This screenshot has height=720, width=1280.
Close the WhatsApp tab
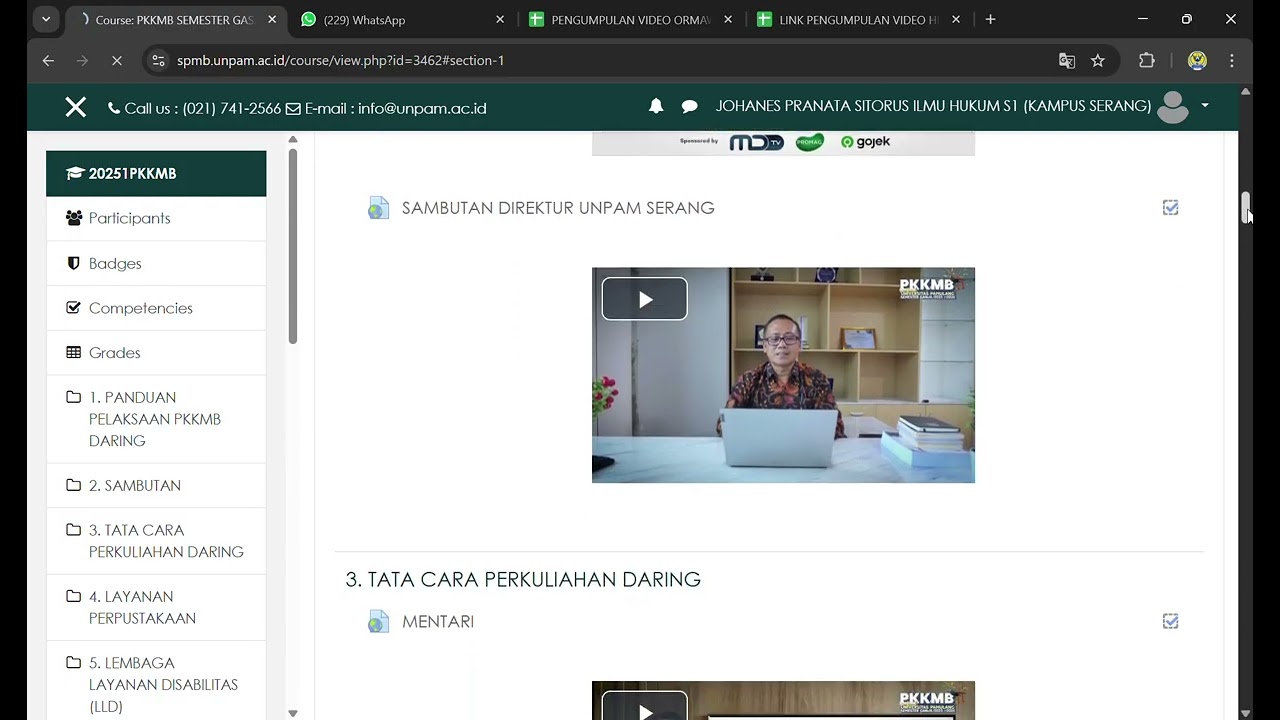point(500,19)
